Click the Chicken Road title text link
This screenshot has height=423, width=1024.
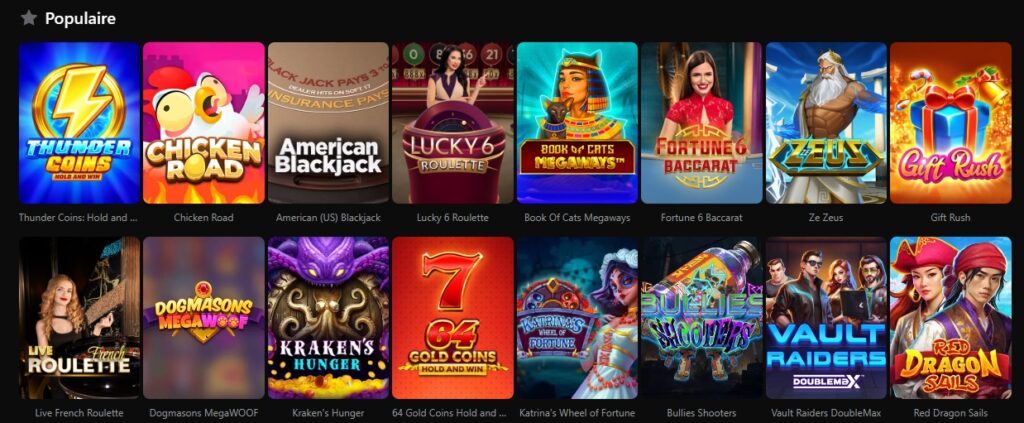[x=204, y=217]
